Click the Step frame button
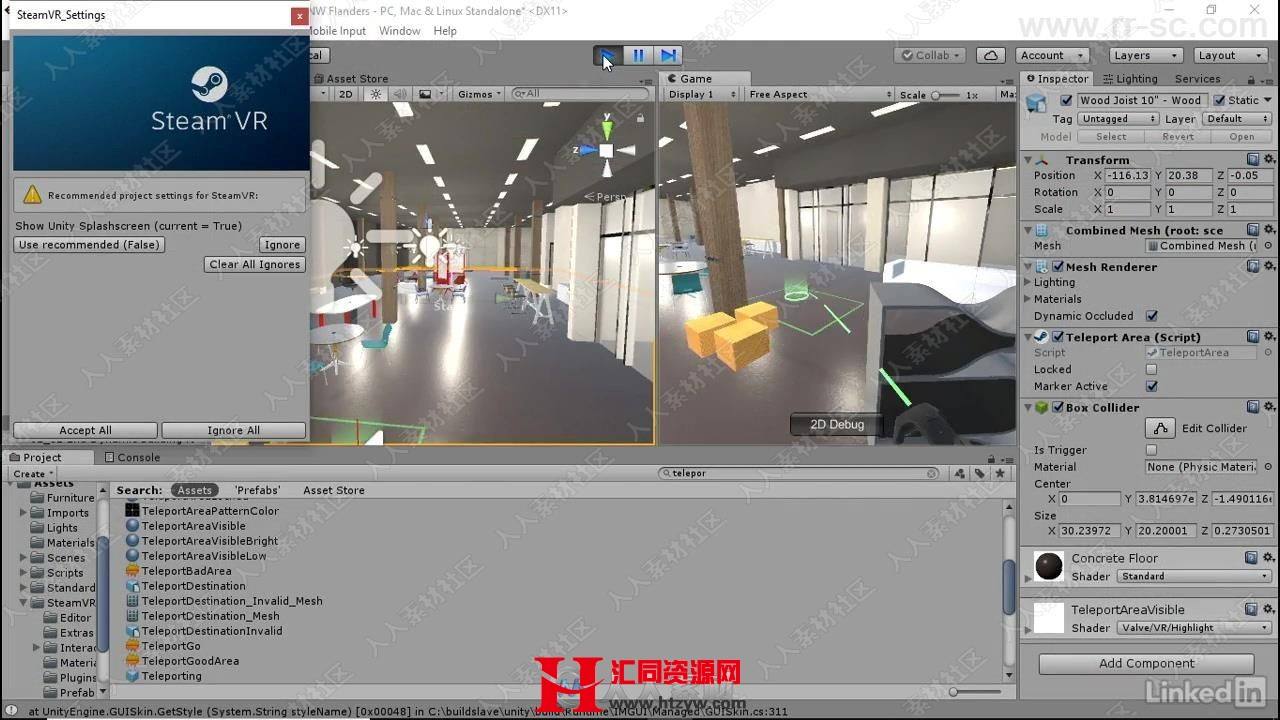The image size is (1280, 720). (x=668, y=56)
